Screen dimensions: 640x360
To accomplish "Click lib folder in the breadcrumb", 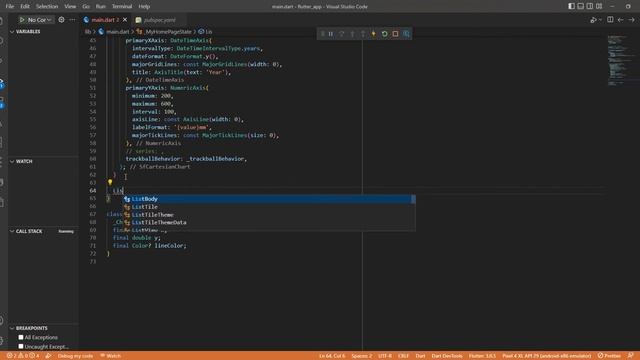I will (88, 31).
